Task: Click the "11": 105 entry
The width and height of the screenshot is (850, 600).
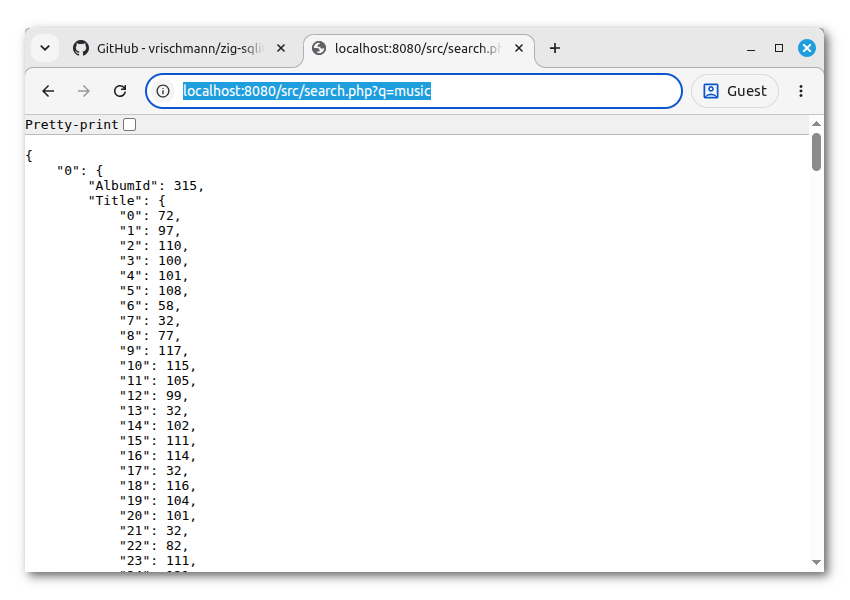Action: click(157, 381)
